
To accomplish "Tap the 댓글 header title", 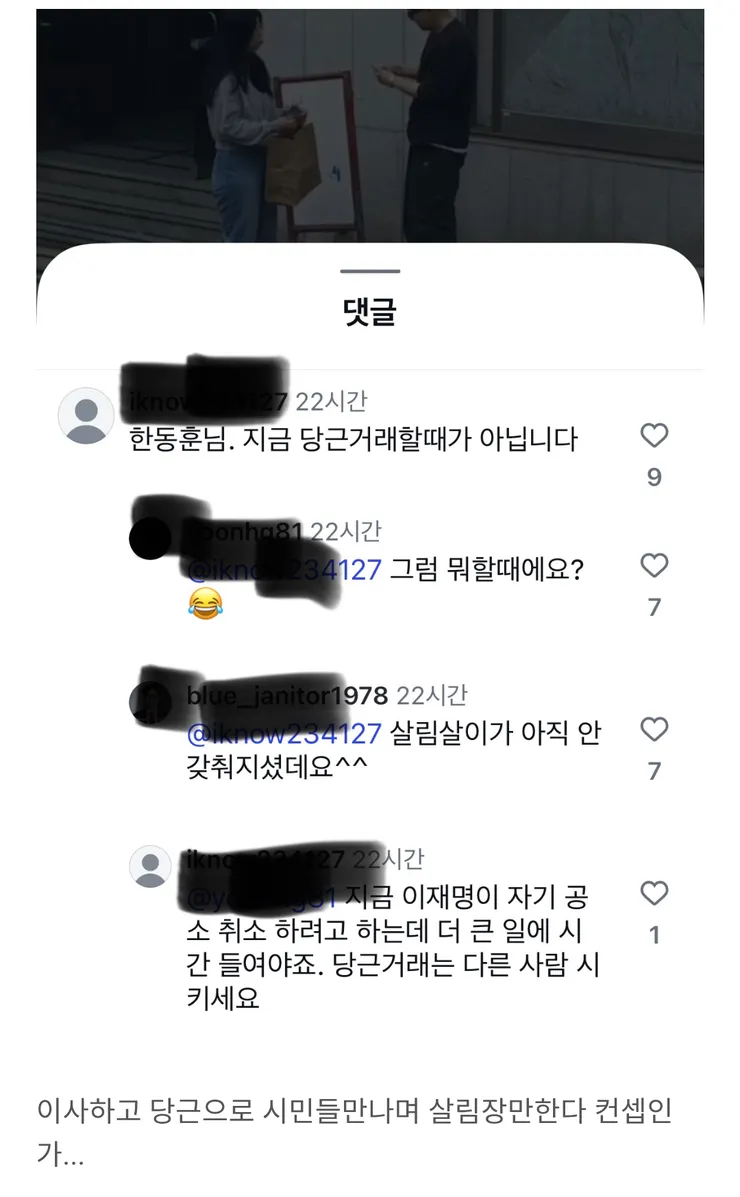I will [x=370, y=312].
